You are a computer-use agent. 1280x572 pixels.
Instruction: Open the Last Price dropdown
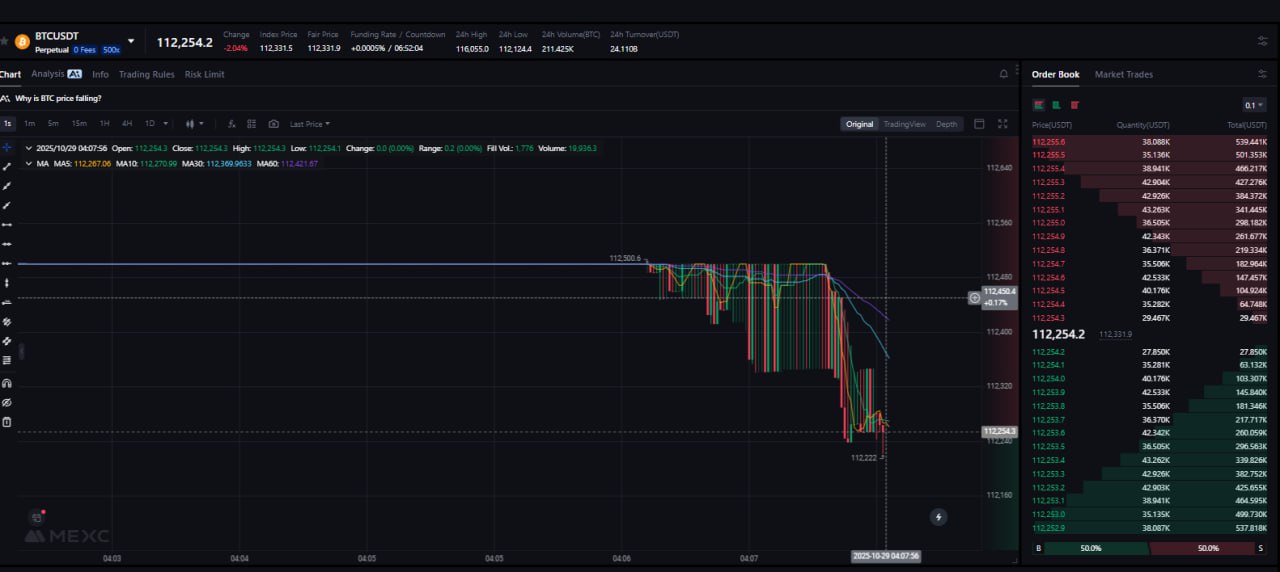(308, 124)
